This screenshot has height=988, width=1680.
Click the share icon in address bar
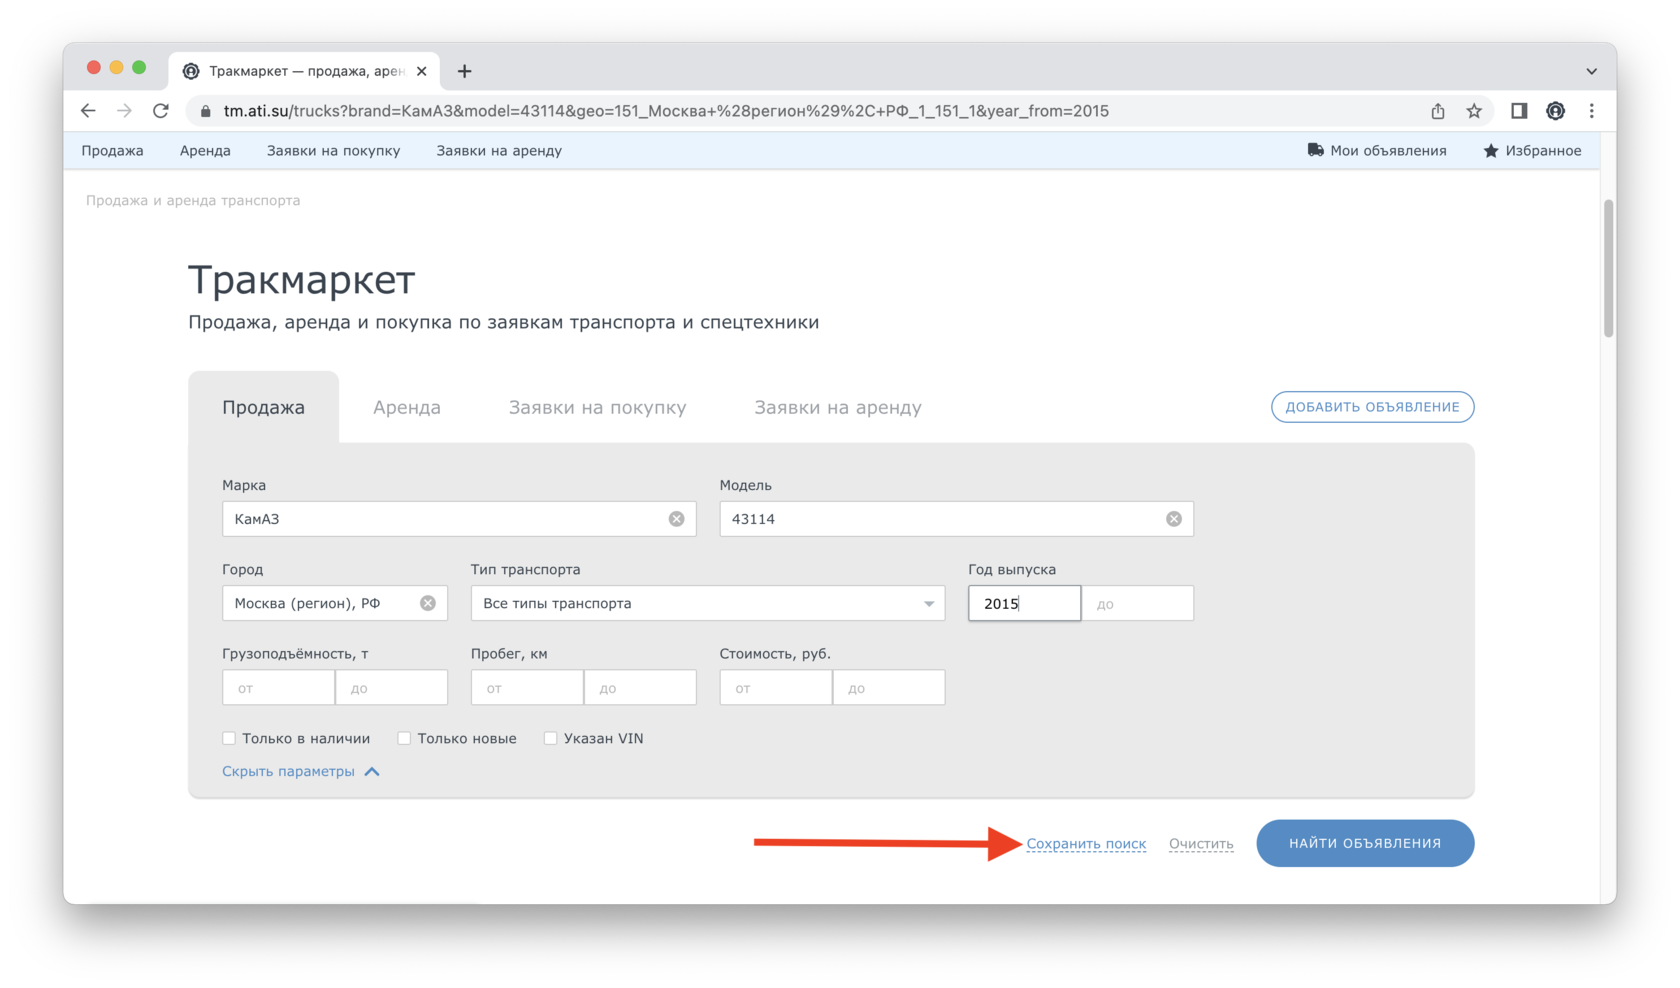[1438, 111]
